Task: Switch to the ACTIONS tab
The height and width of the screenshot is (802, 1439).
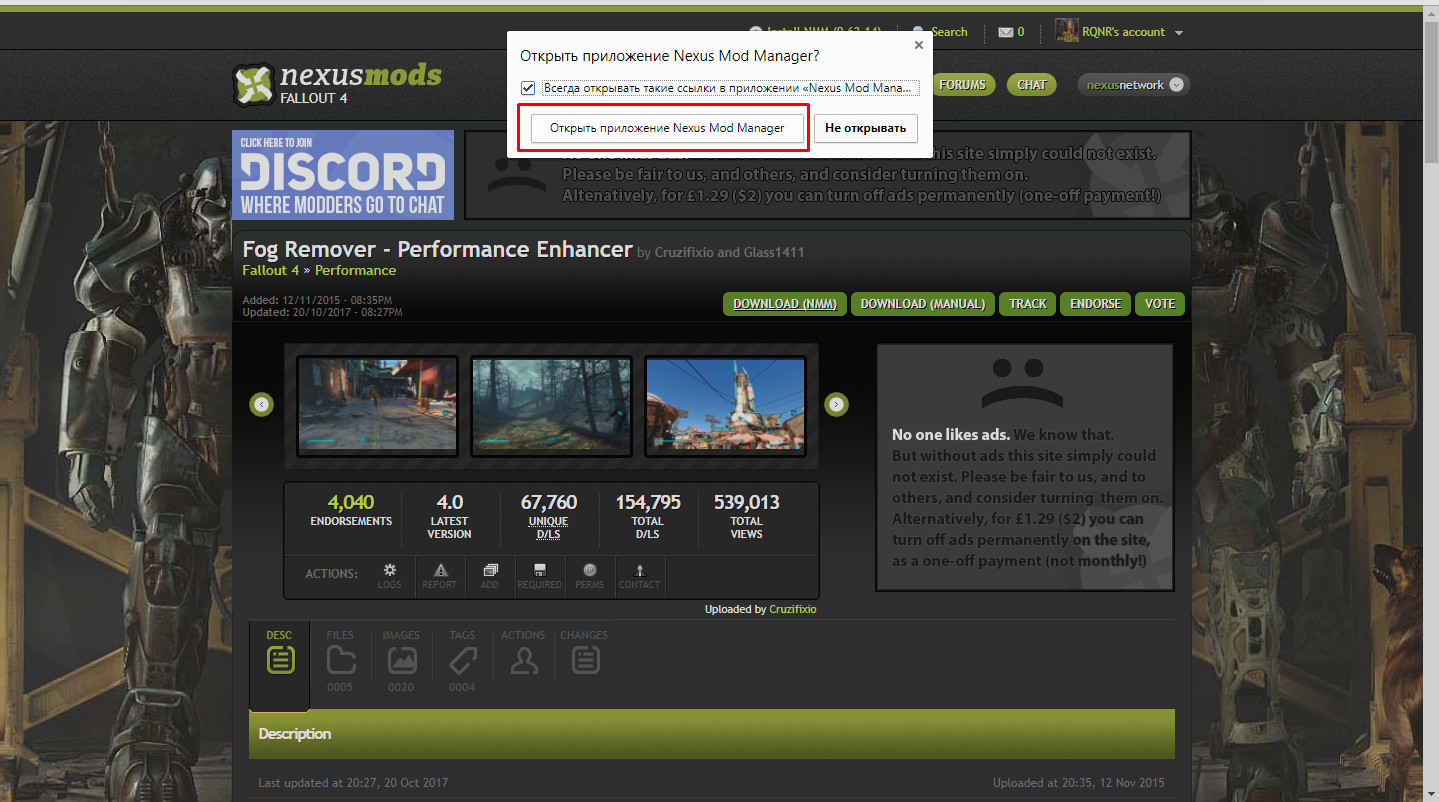Action: pos(523,653)
